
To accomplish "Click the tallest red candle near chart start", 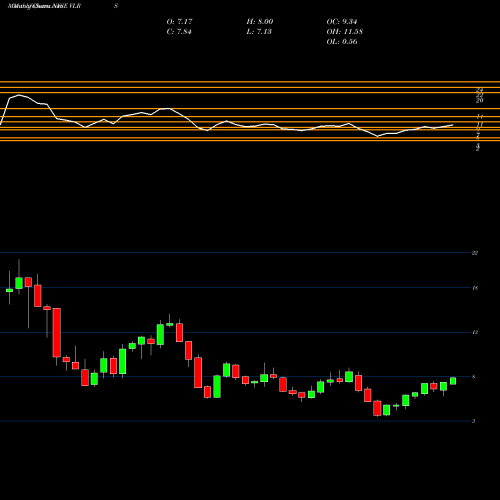I will (57, 332).
